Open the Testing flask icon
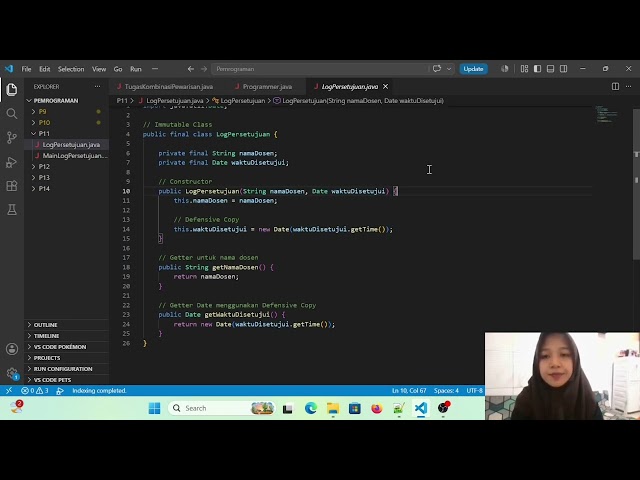The image size is (640, 480). (12, 210)
